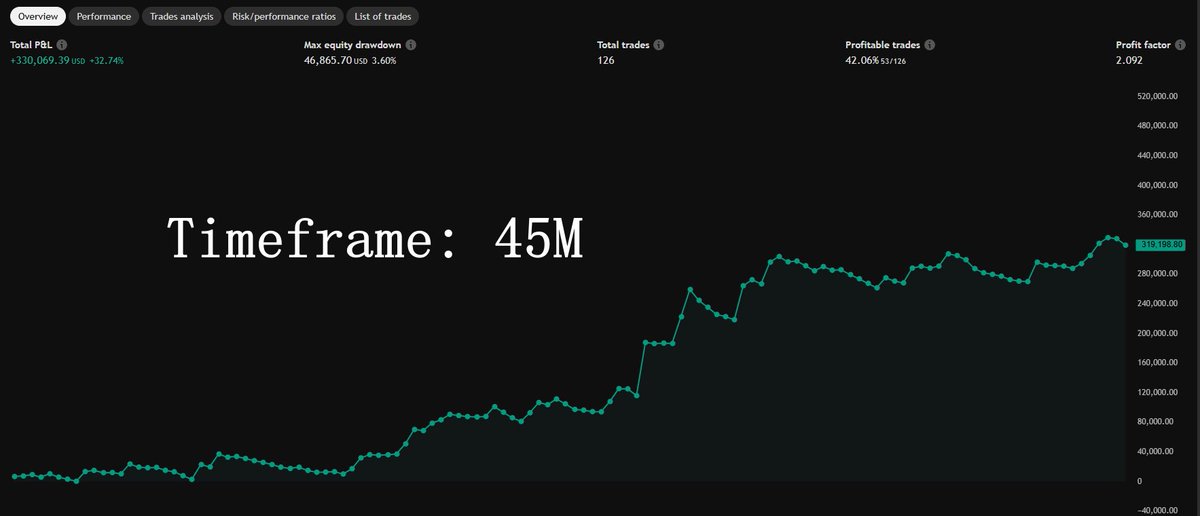Open the Trades analysis tab
The width and height of the screenshot is (1200, 516).
(x=182, y=16)
